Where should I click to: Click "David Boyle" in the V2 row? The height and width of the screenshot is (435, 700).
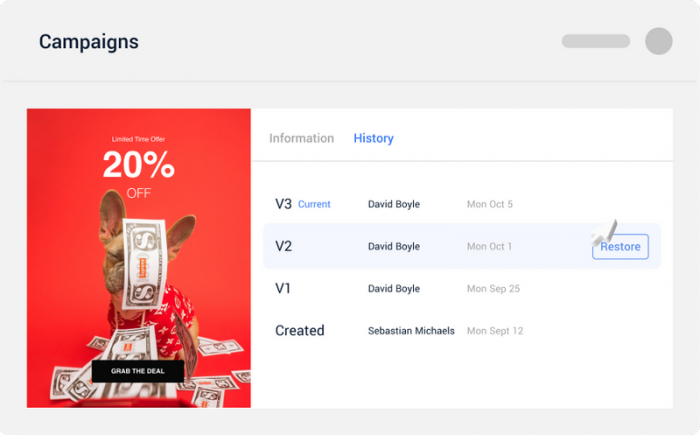click(394, 246)
